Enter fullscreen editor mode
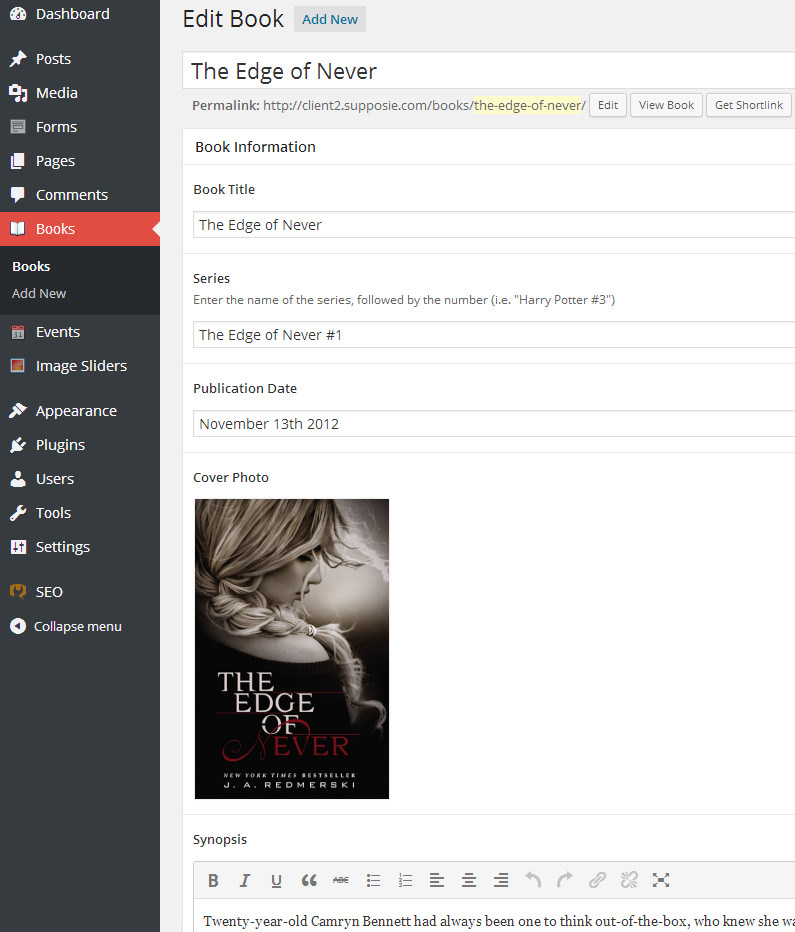Screen dimensions: 795x932 pos(661,880)
